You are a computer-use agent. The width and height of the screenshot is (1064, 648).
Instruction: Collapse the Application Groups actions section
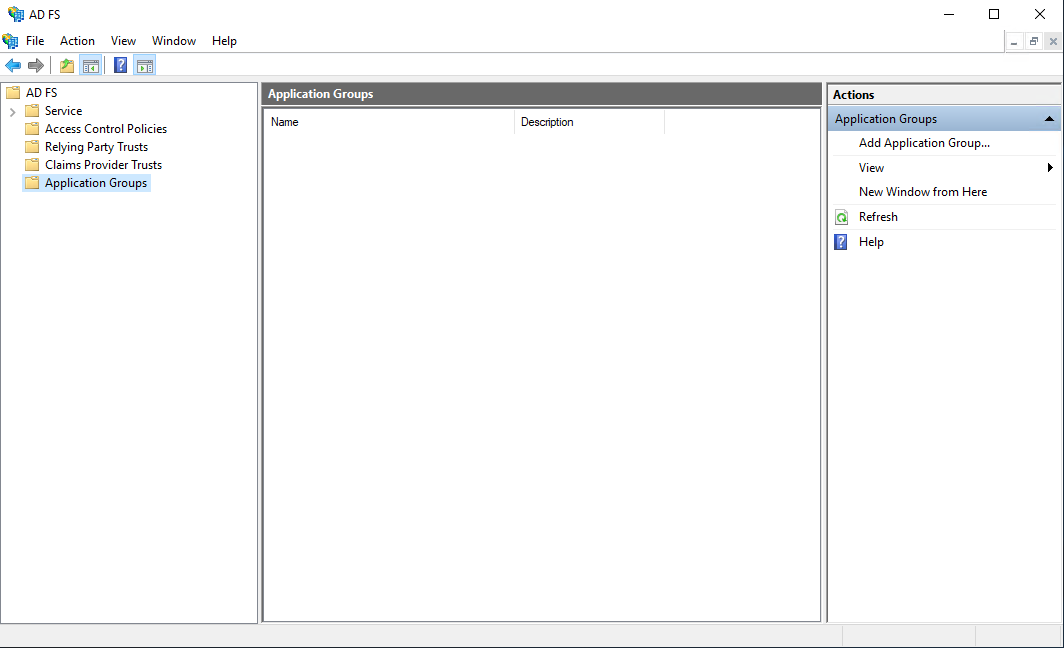click(x=1051, y=118)
